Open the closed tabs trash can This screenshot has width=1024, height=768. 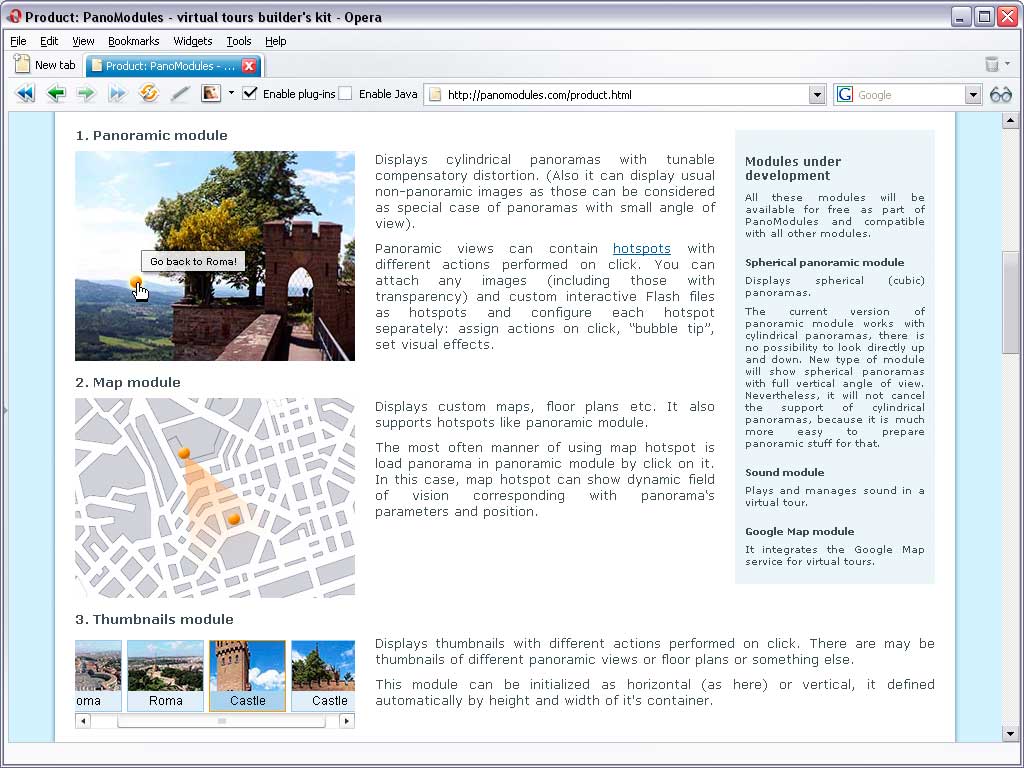click(992, 64)
